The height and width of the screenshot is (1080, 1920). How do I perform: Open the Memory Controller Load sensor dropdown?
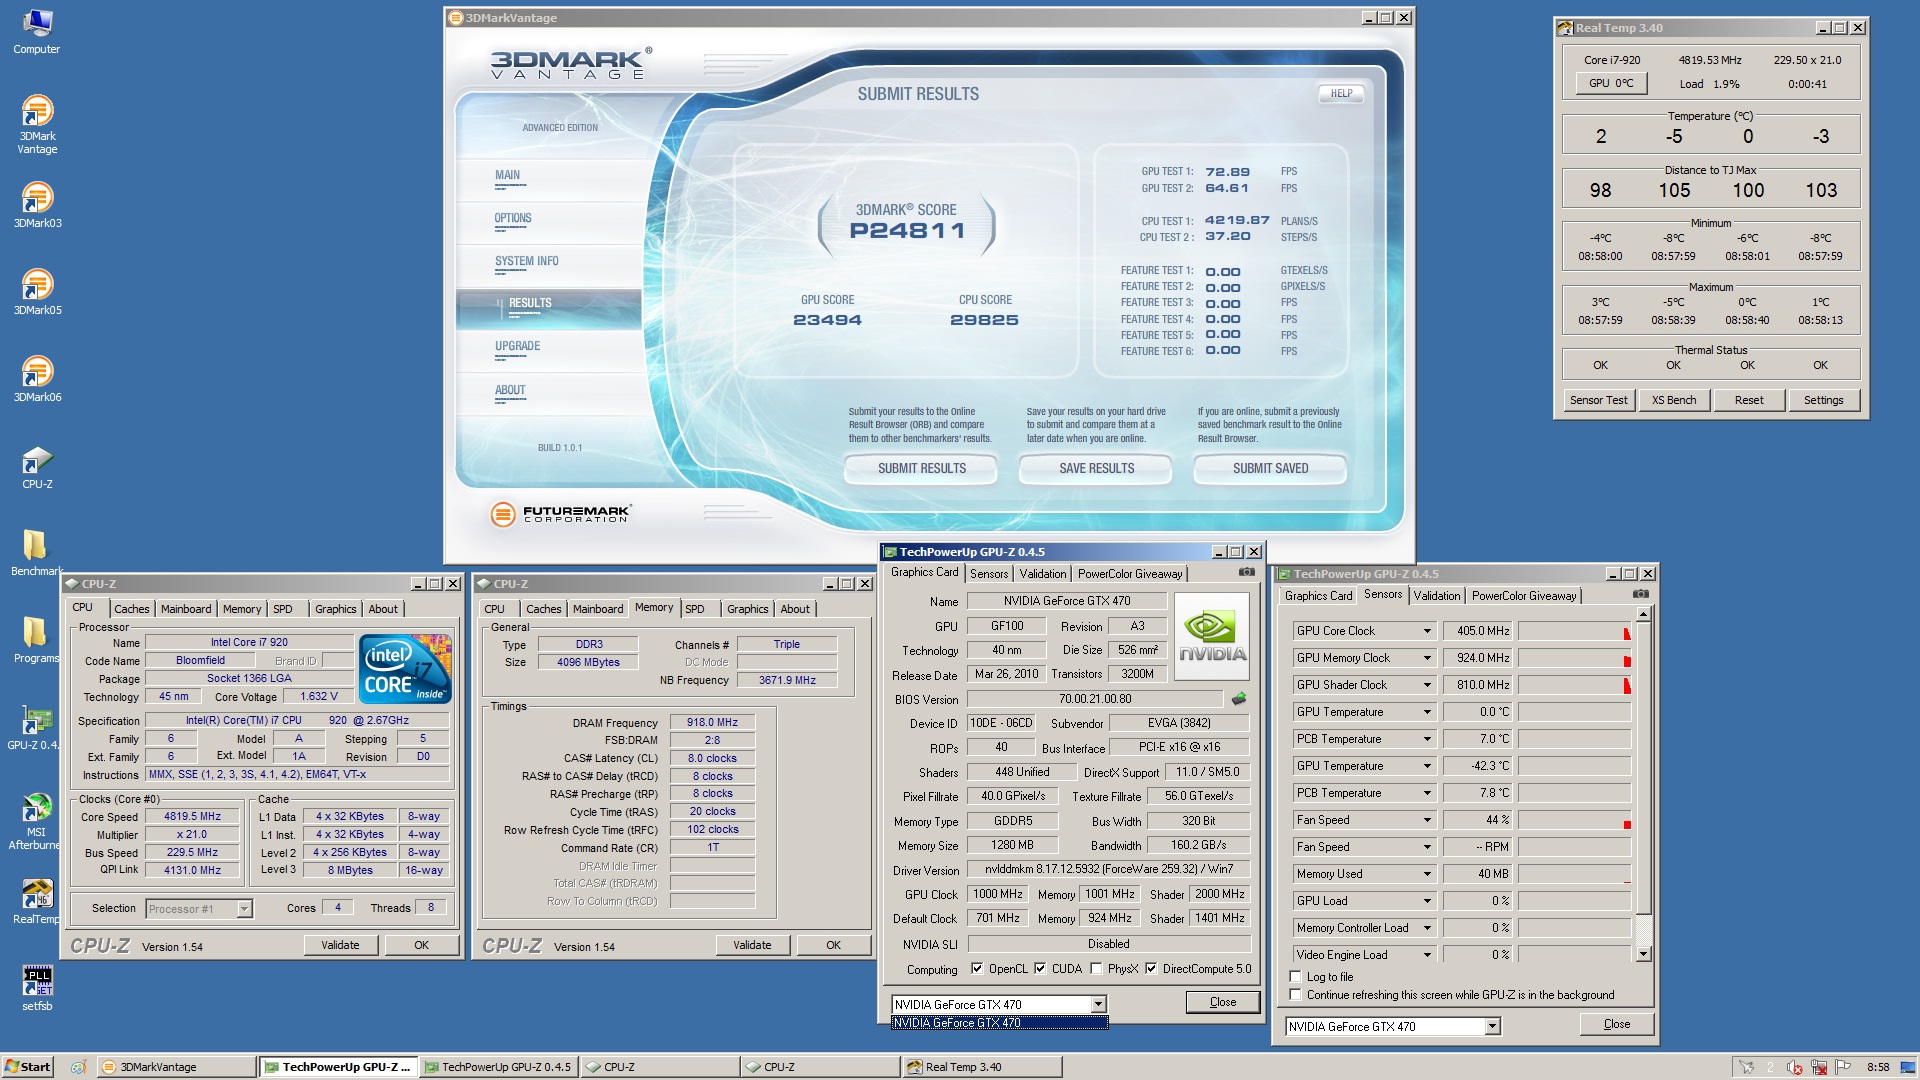coord(1427,928)
